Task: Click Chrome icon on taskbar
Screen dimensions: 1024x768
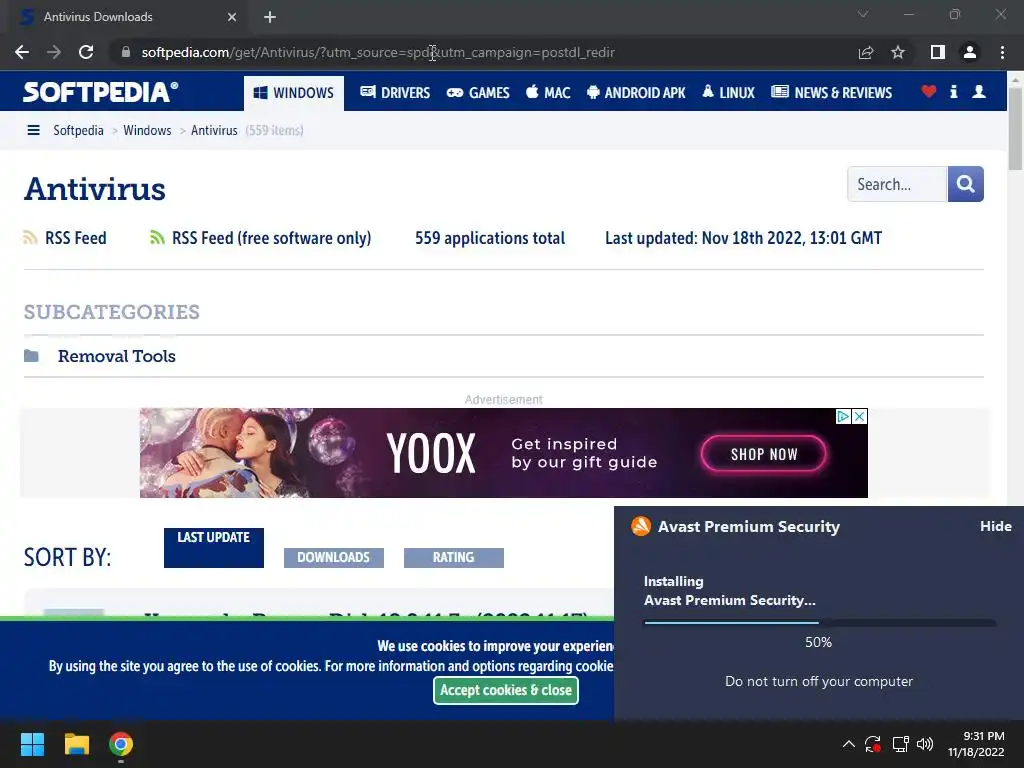Action: 121,744
